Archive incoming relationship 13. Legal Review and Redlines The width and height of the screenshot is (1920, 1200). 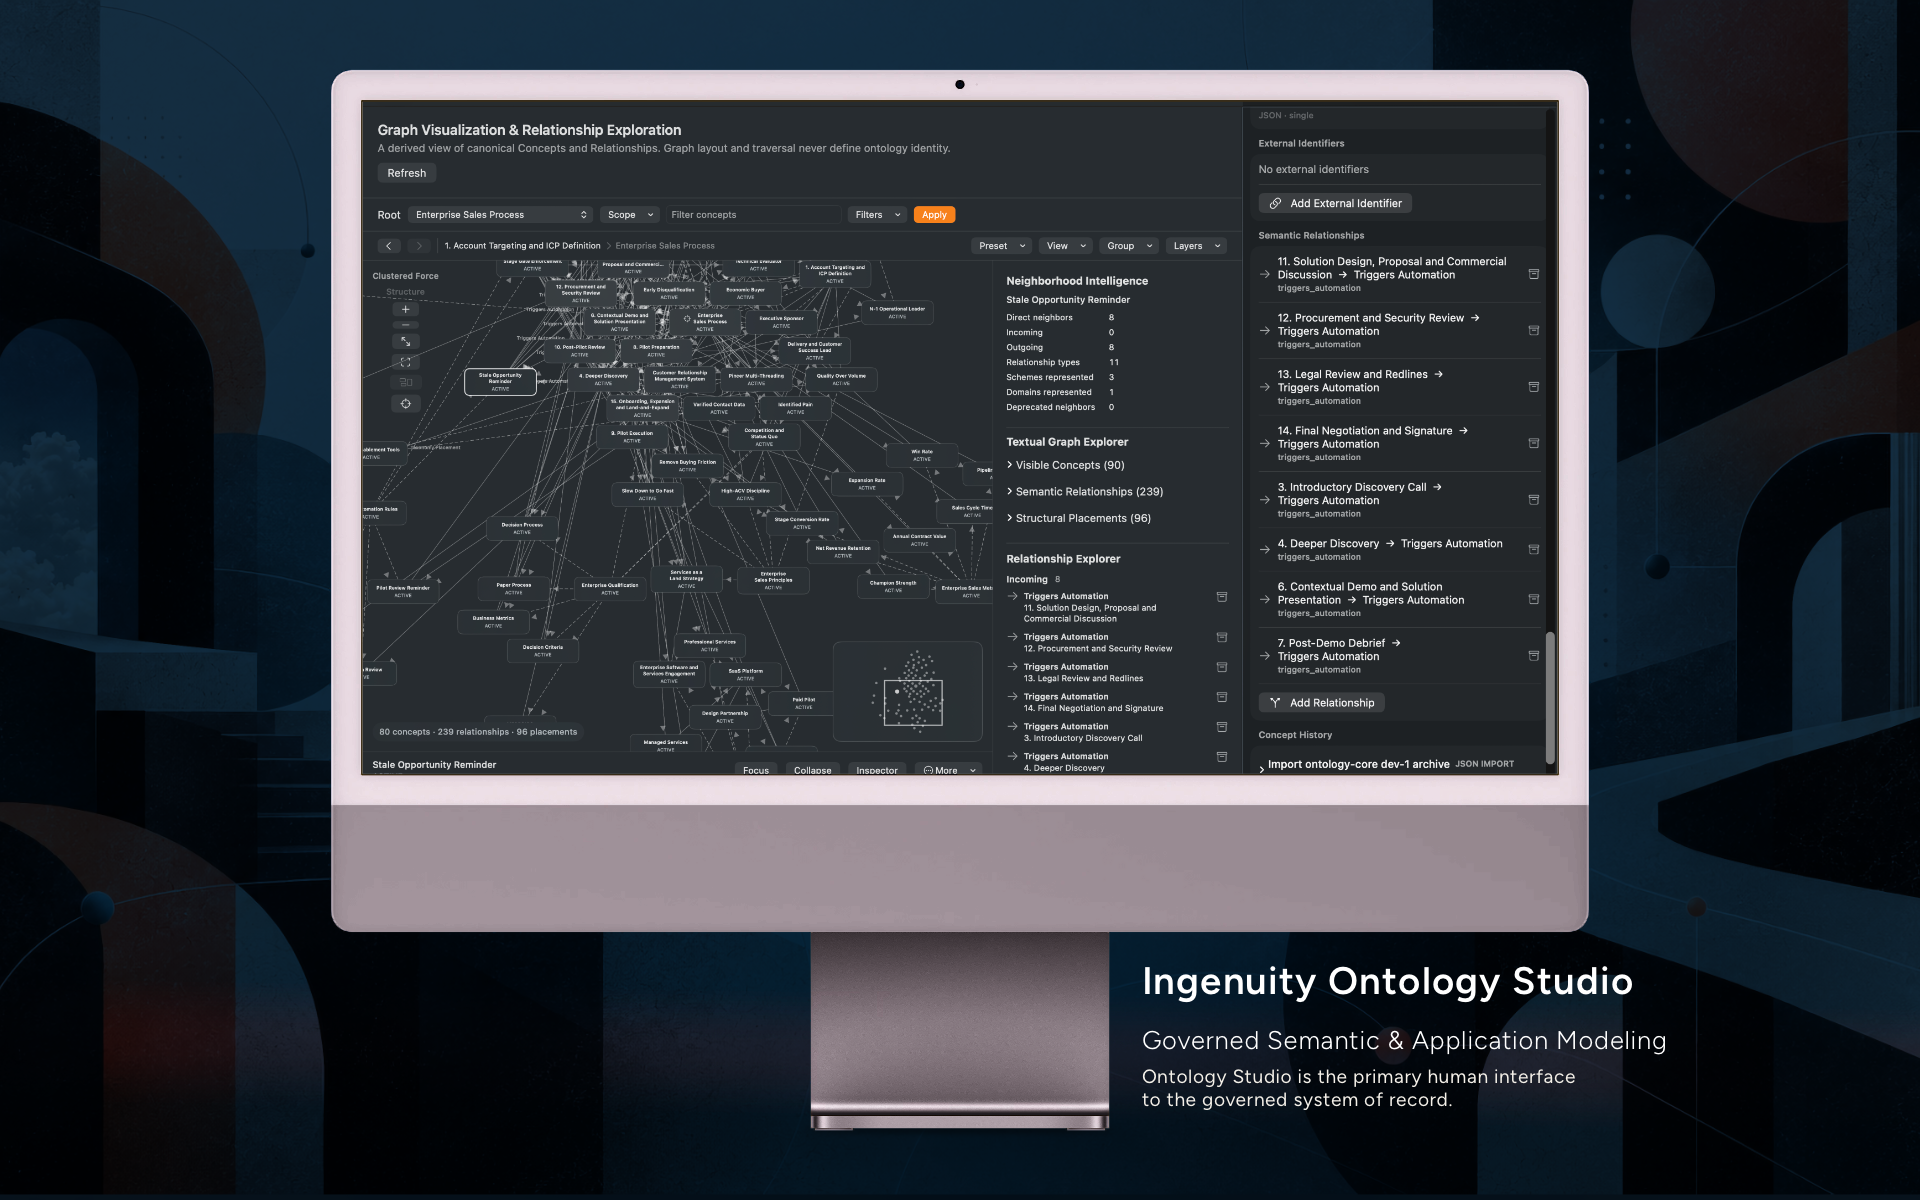[1221, 667]
